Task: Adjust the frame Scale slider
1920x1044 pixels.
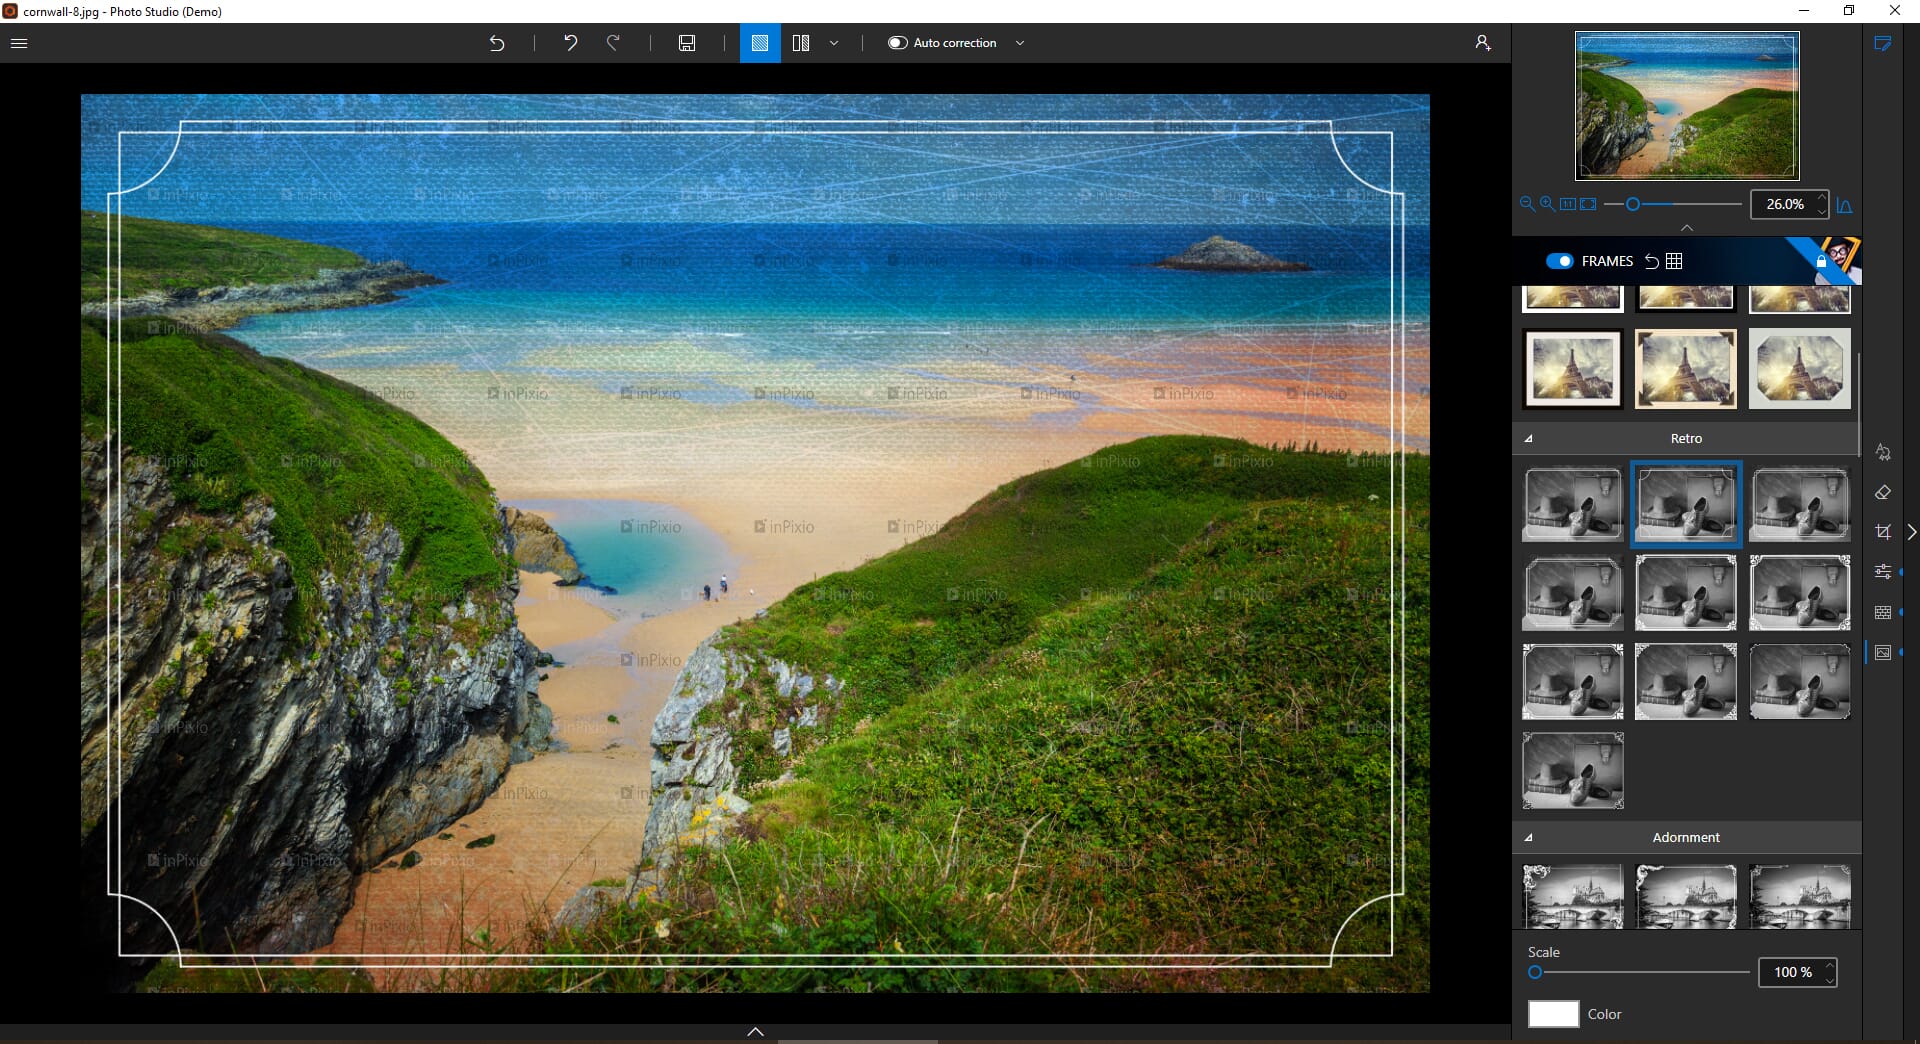Action: 1639,972
